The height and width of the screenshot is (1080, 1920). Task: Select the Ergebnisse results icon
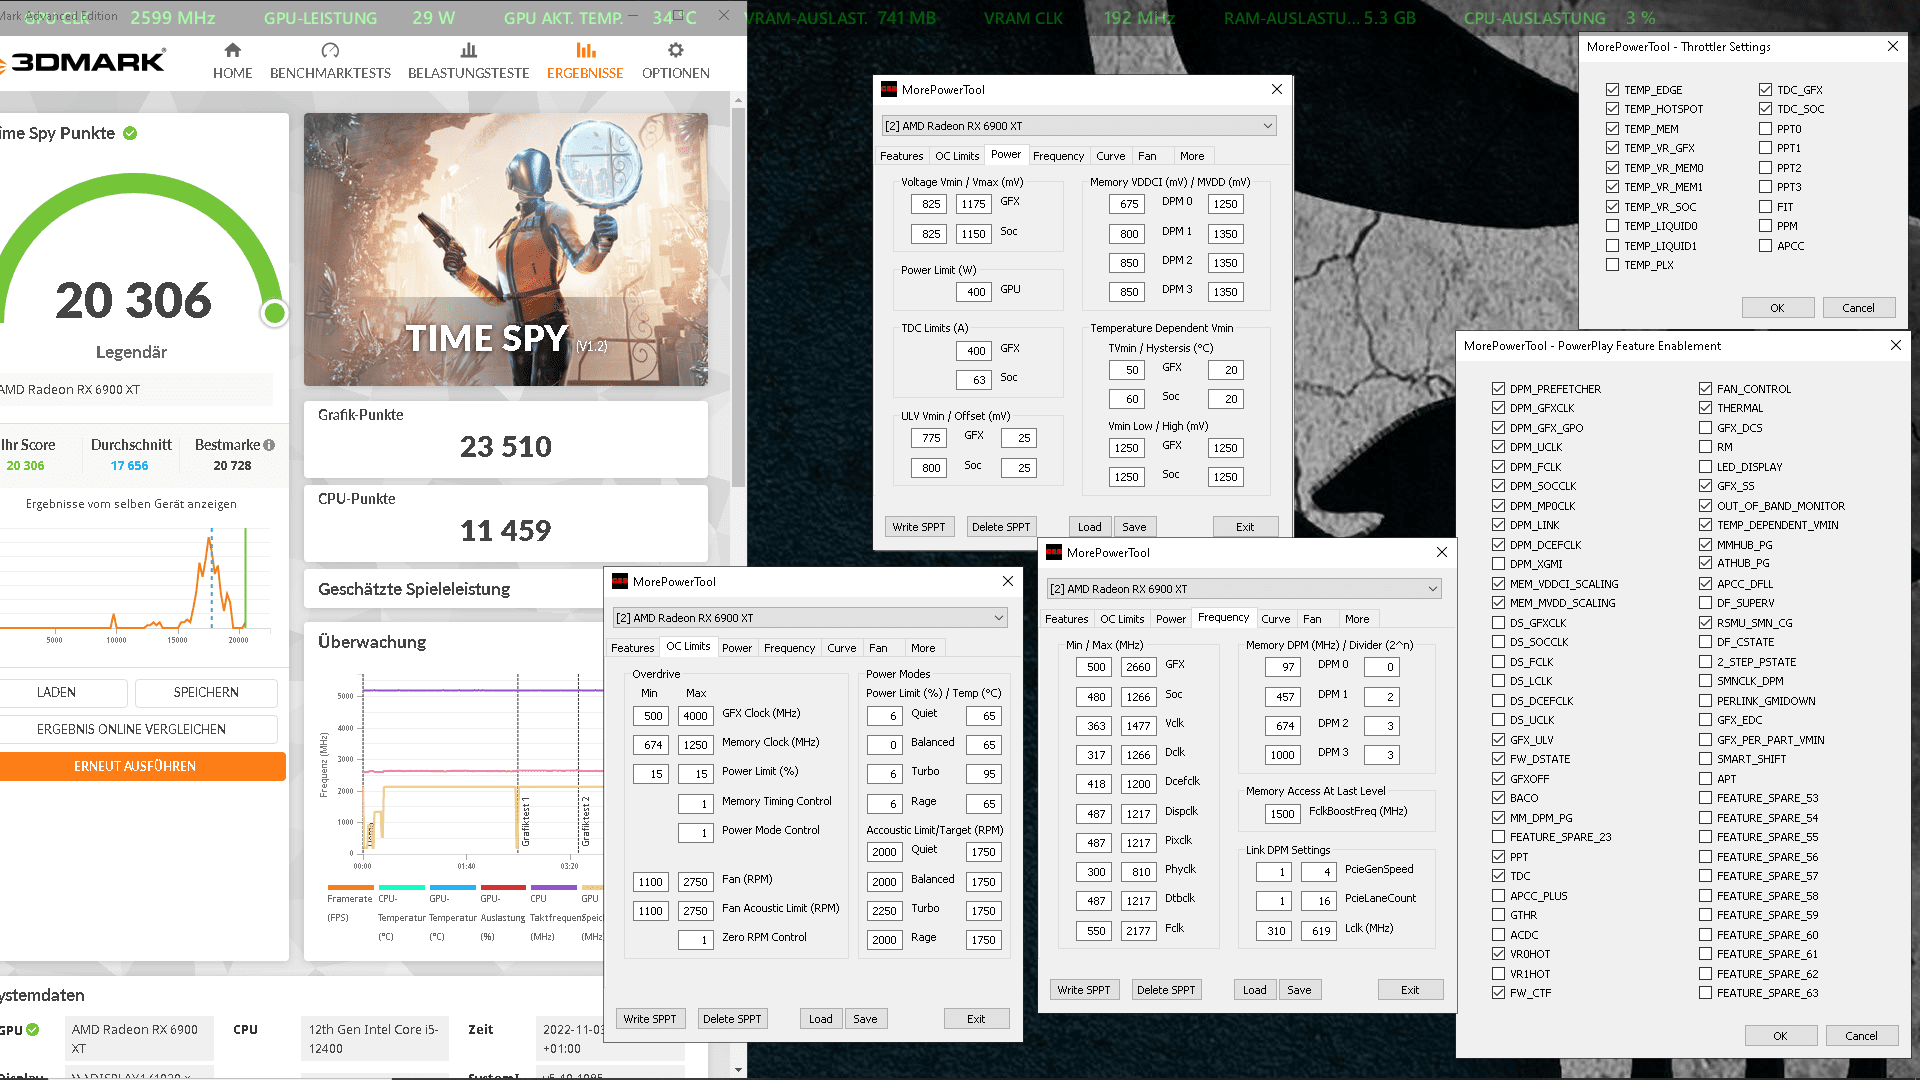(x=586, y=50)
